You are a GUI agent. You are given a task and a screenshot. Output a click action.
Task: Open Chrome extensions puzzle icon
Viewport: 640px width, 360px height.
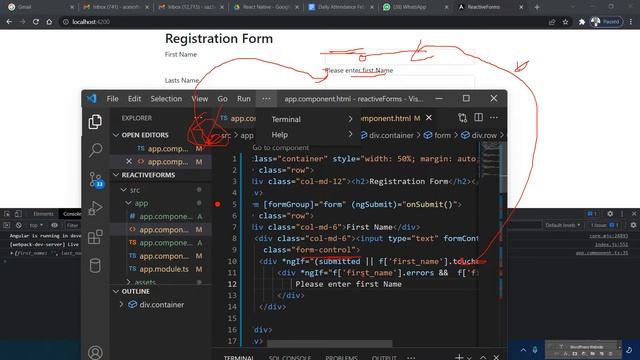click(x=582, y=22)
